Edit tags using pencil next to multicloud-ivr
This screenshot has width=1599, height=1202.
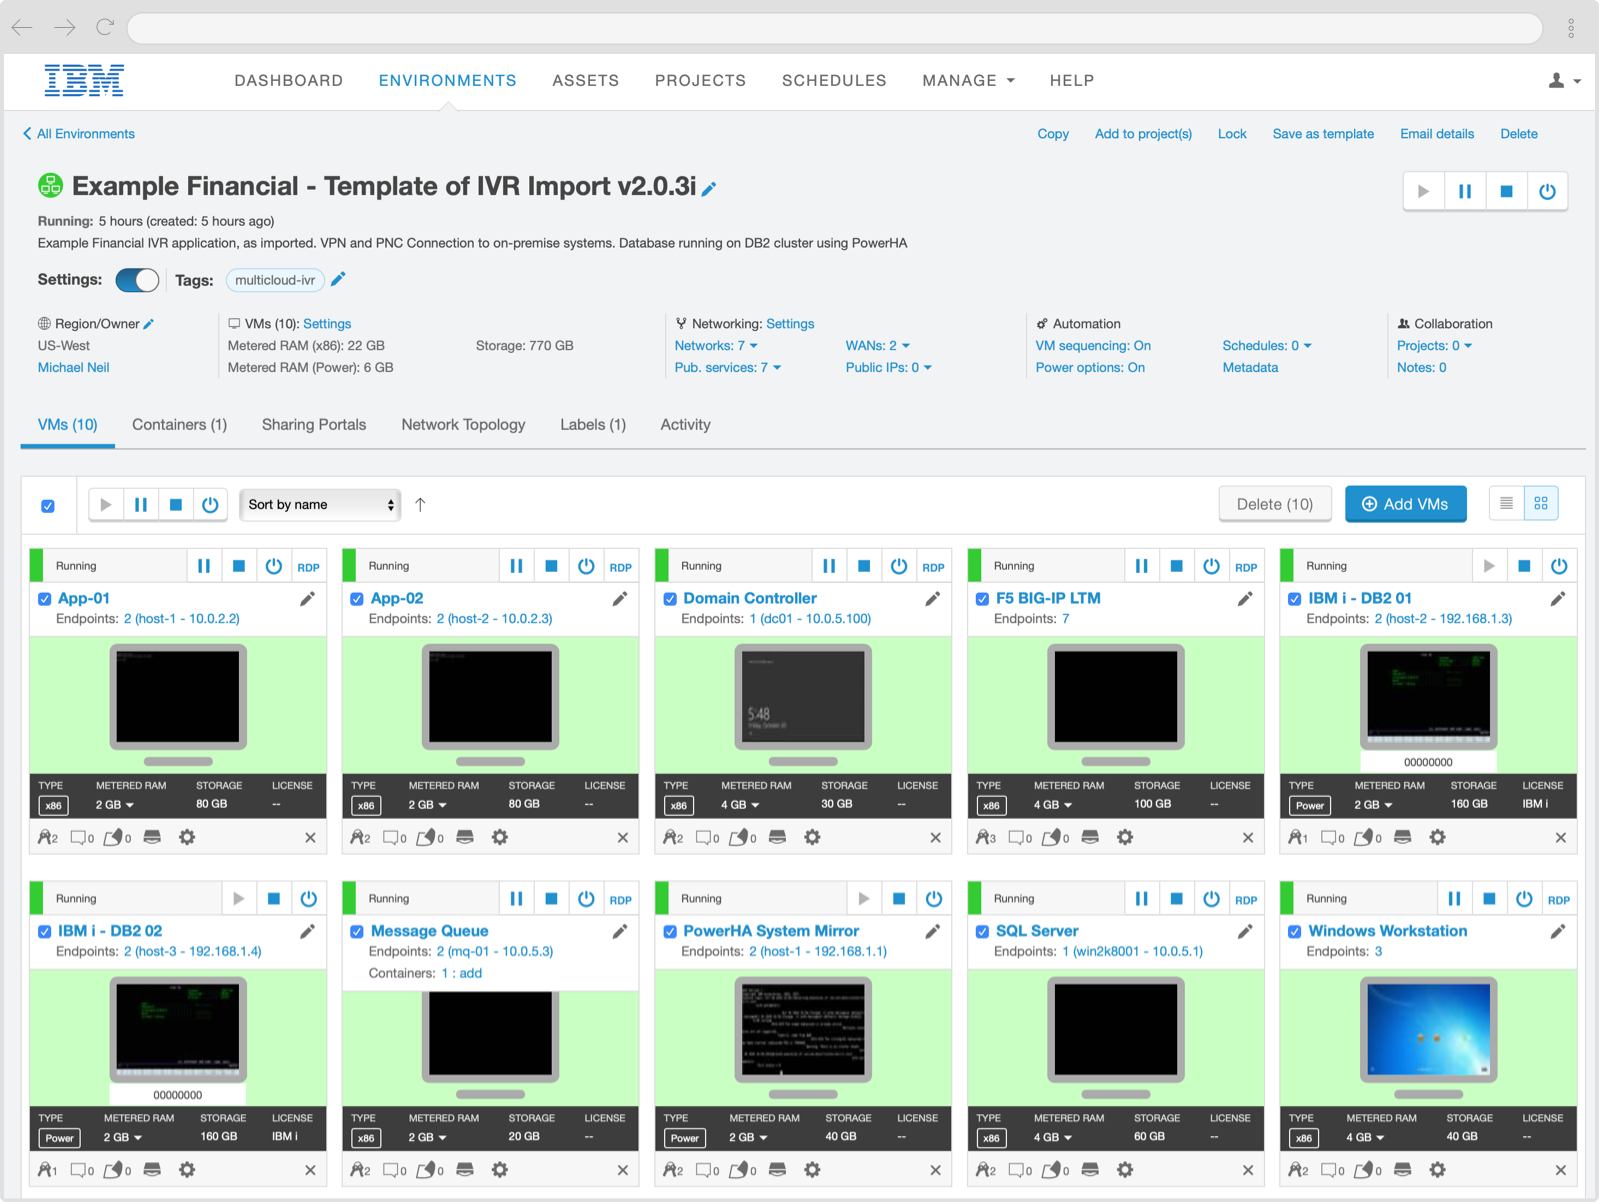pyautogui.click(x=338, y=280)
